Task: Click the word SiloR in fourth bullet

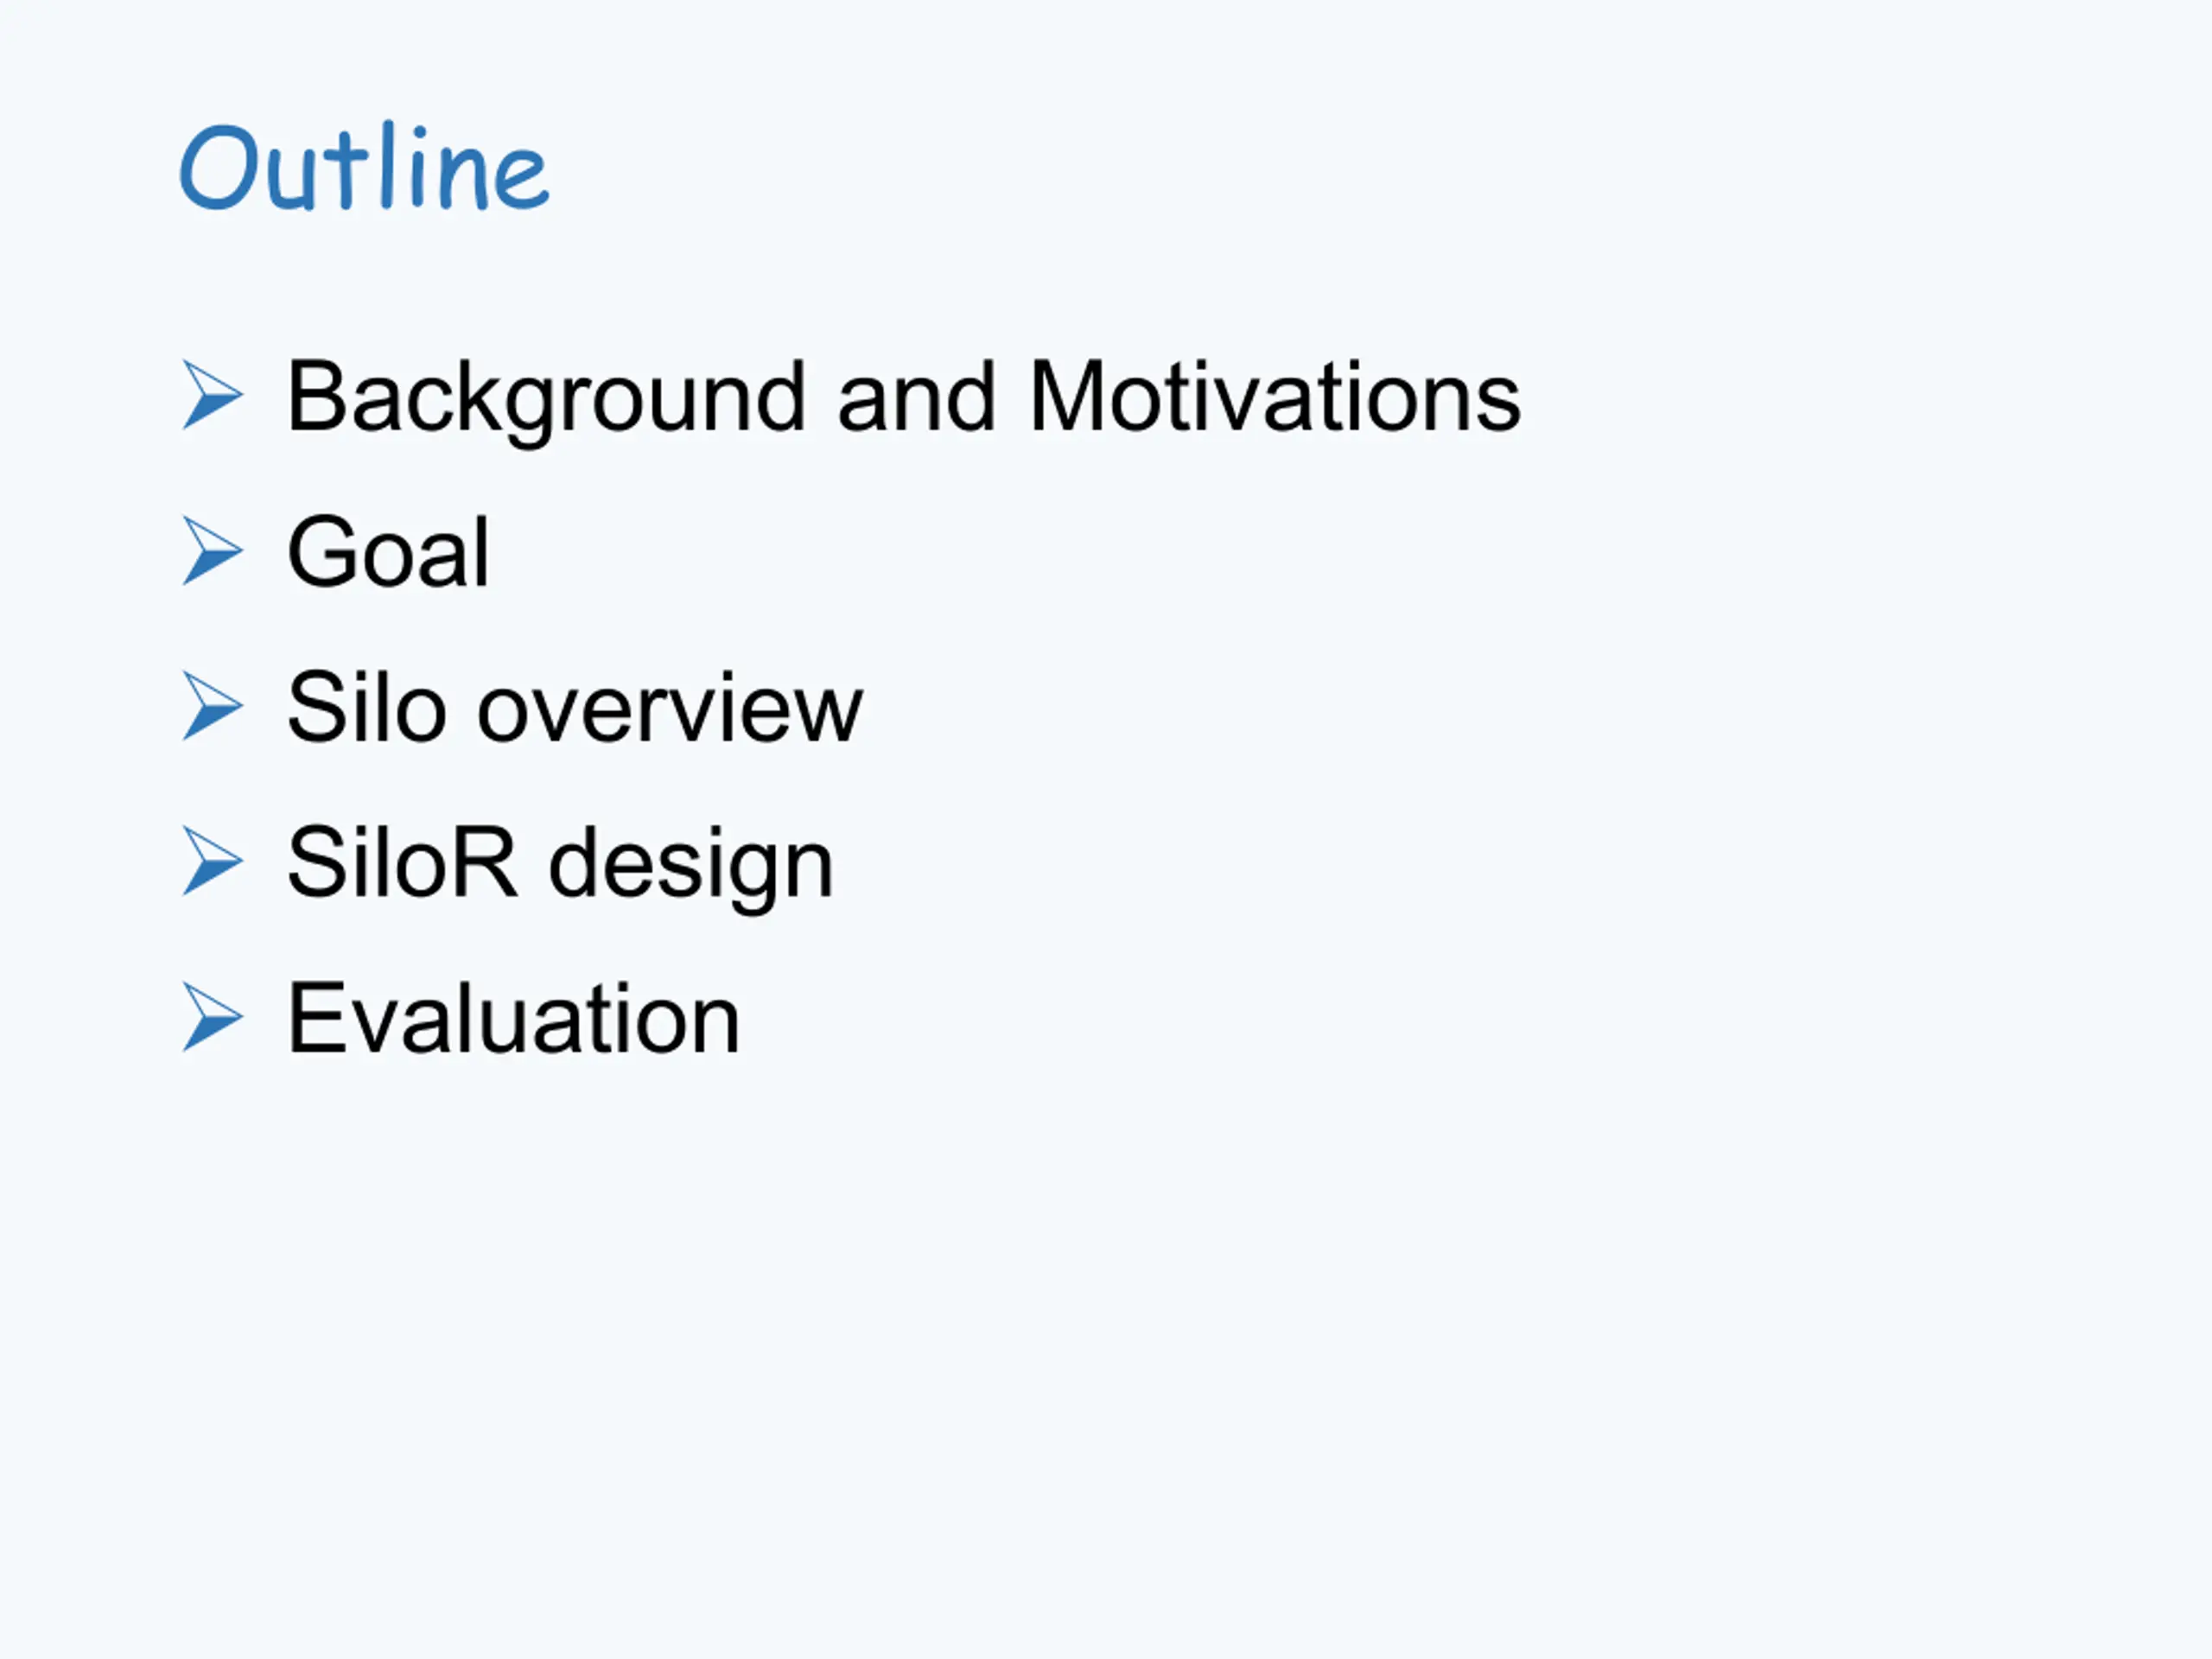Action: (x=403, y=862)
